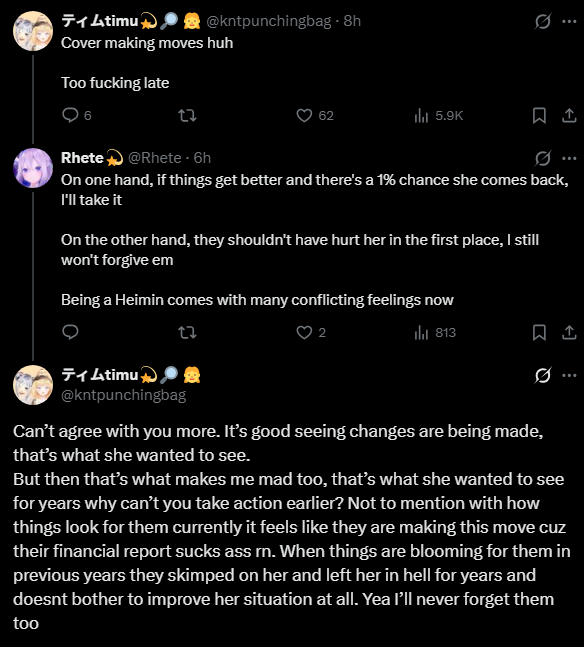Open @kntpunchingbag handle on the bottom tweet
584x647 pixels.
pyautogui.click(x=123, y=395)
